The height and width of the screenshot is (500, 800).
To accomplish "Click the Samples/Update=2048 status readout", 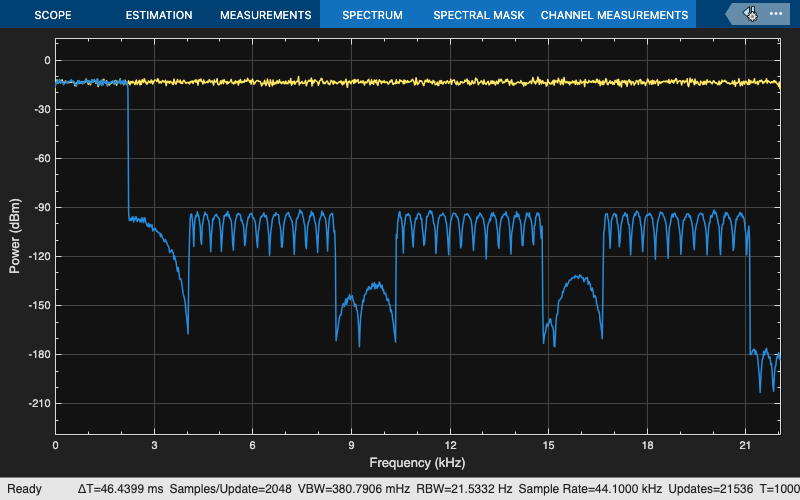I will [x=230, y=489].
